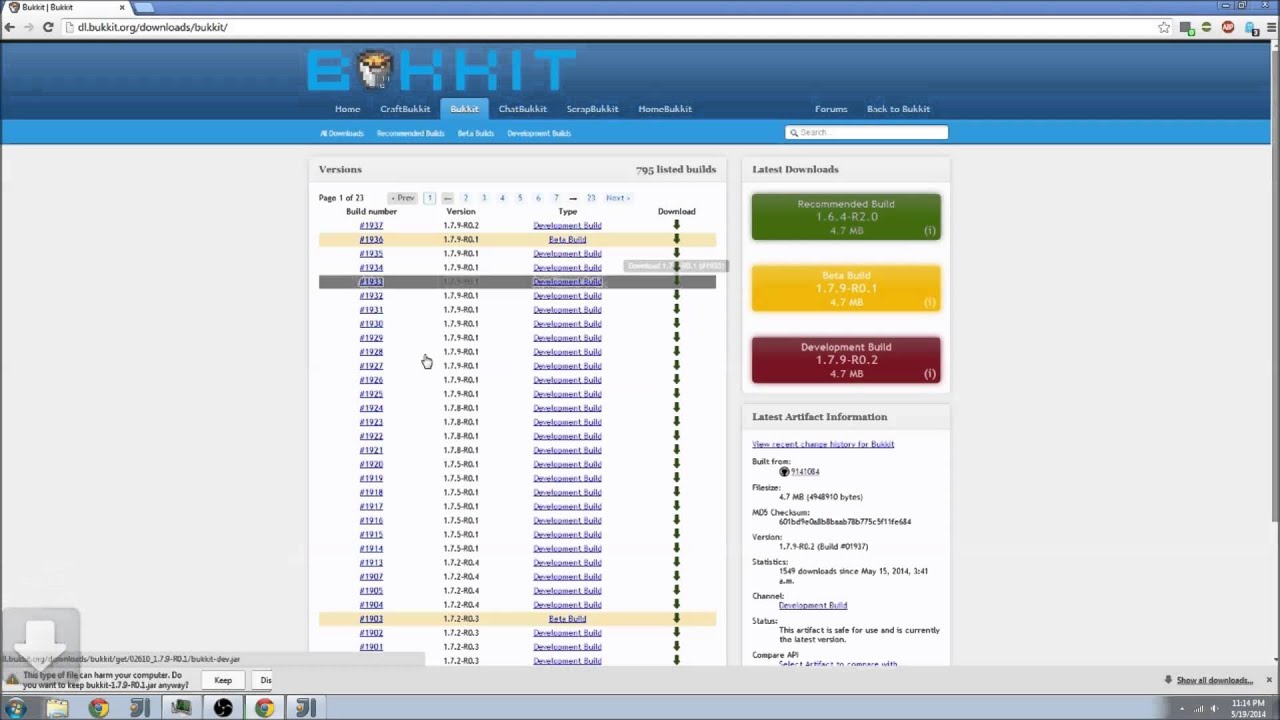Click the Back to Bukkit link
The width and height of the screenshot is (1280, 720).
click(x=898, y=109)
